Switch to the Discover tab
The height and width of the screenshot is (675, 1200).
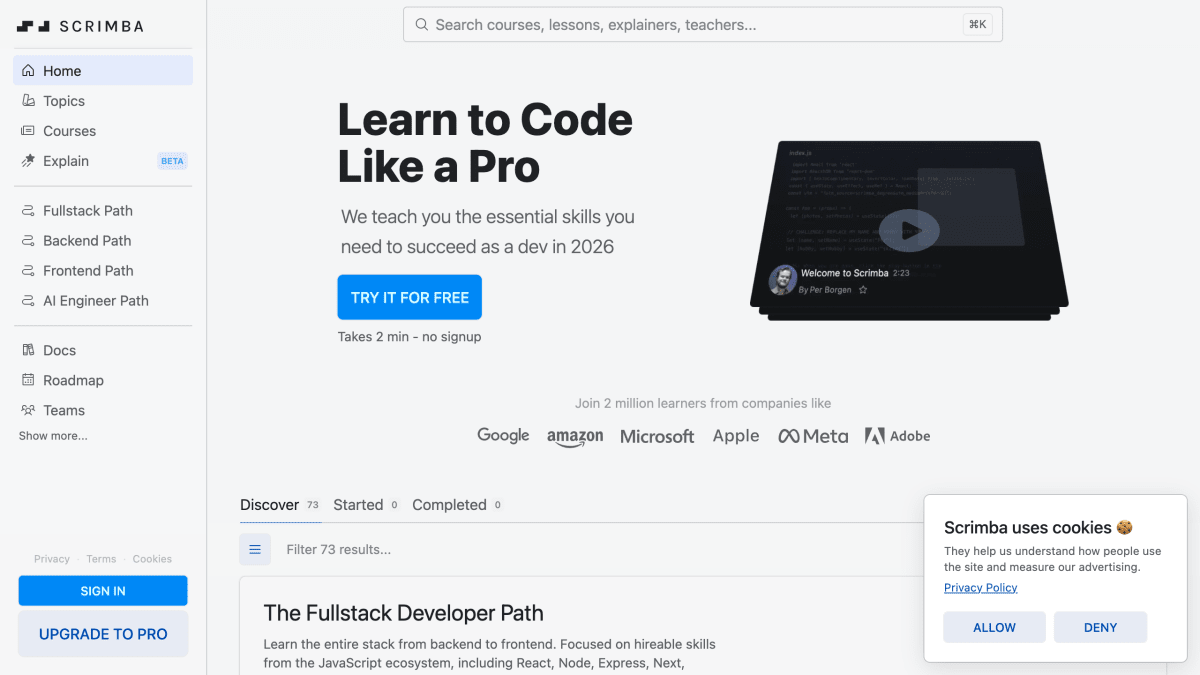[x=280, y=505]
